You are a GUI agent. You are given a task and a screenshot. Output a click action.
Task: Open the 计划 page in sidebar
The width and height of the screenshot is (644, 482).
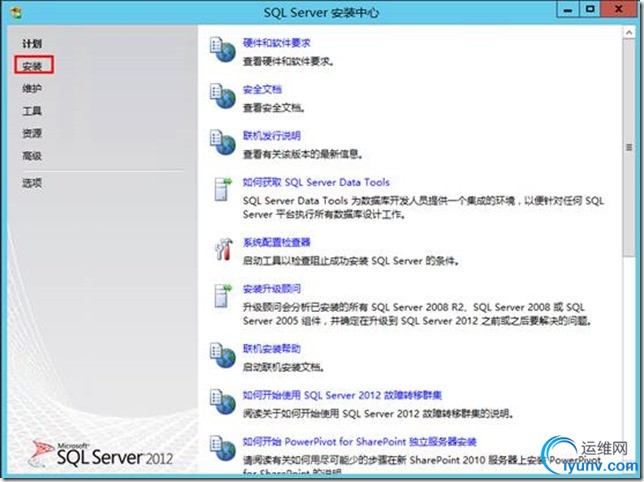pyautogui.click(x=32, y=44)
